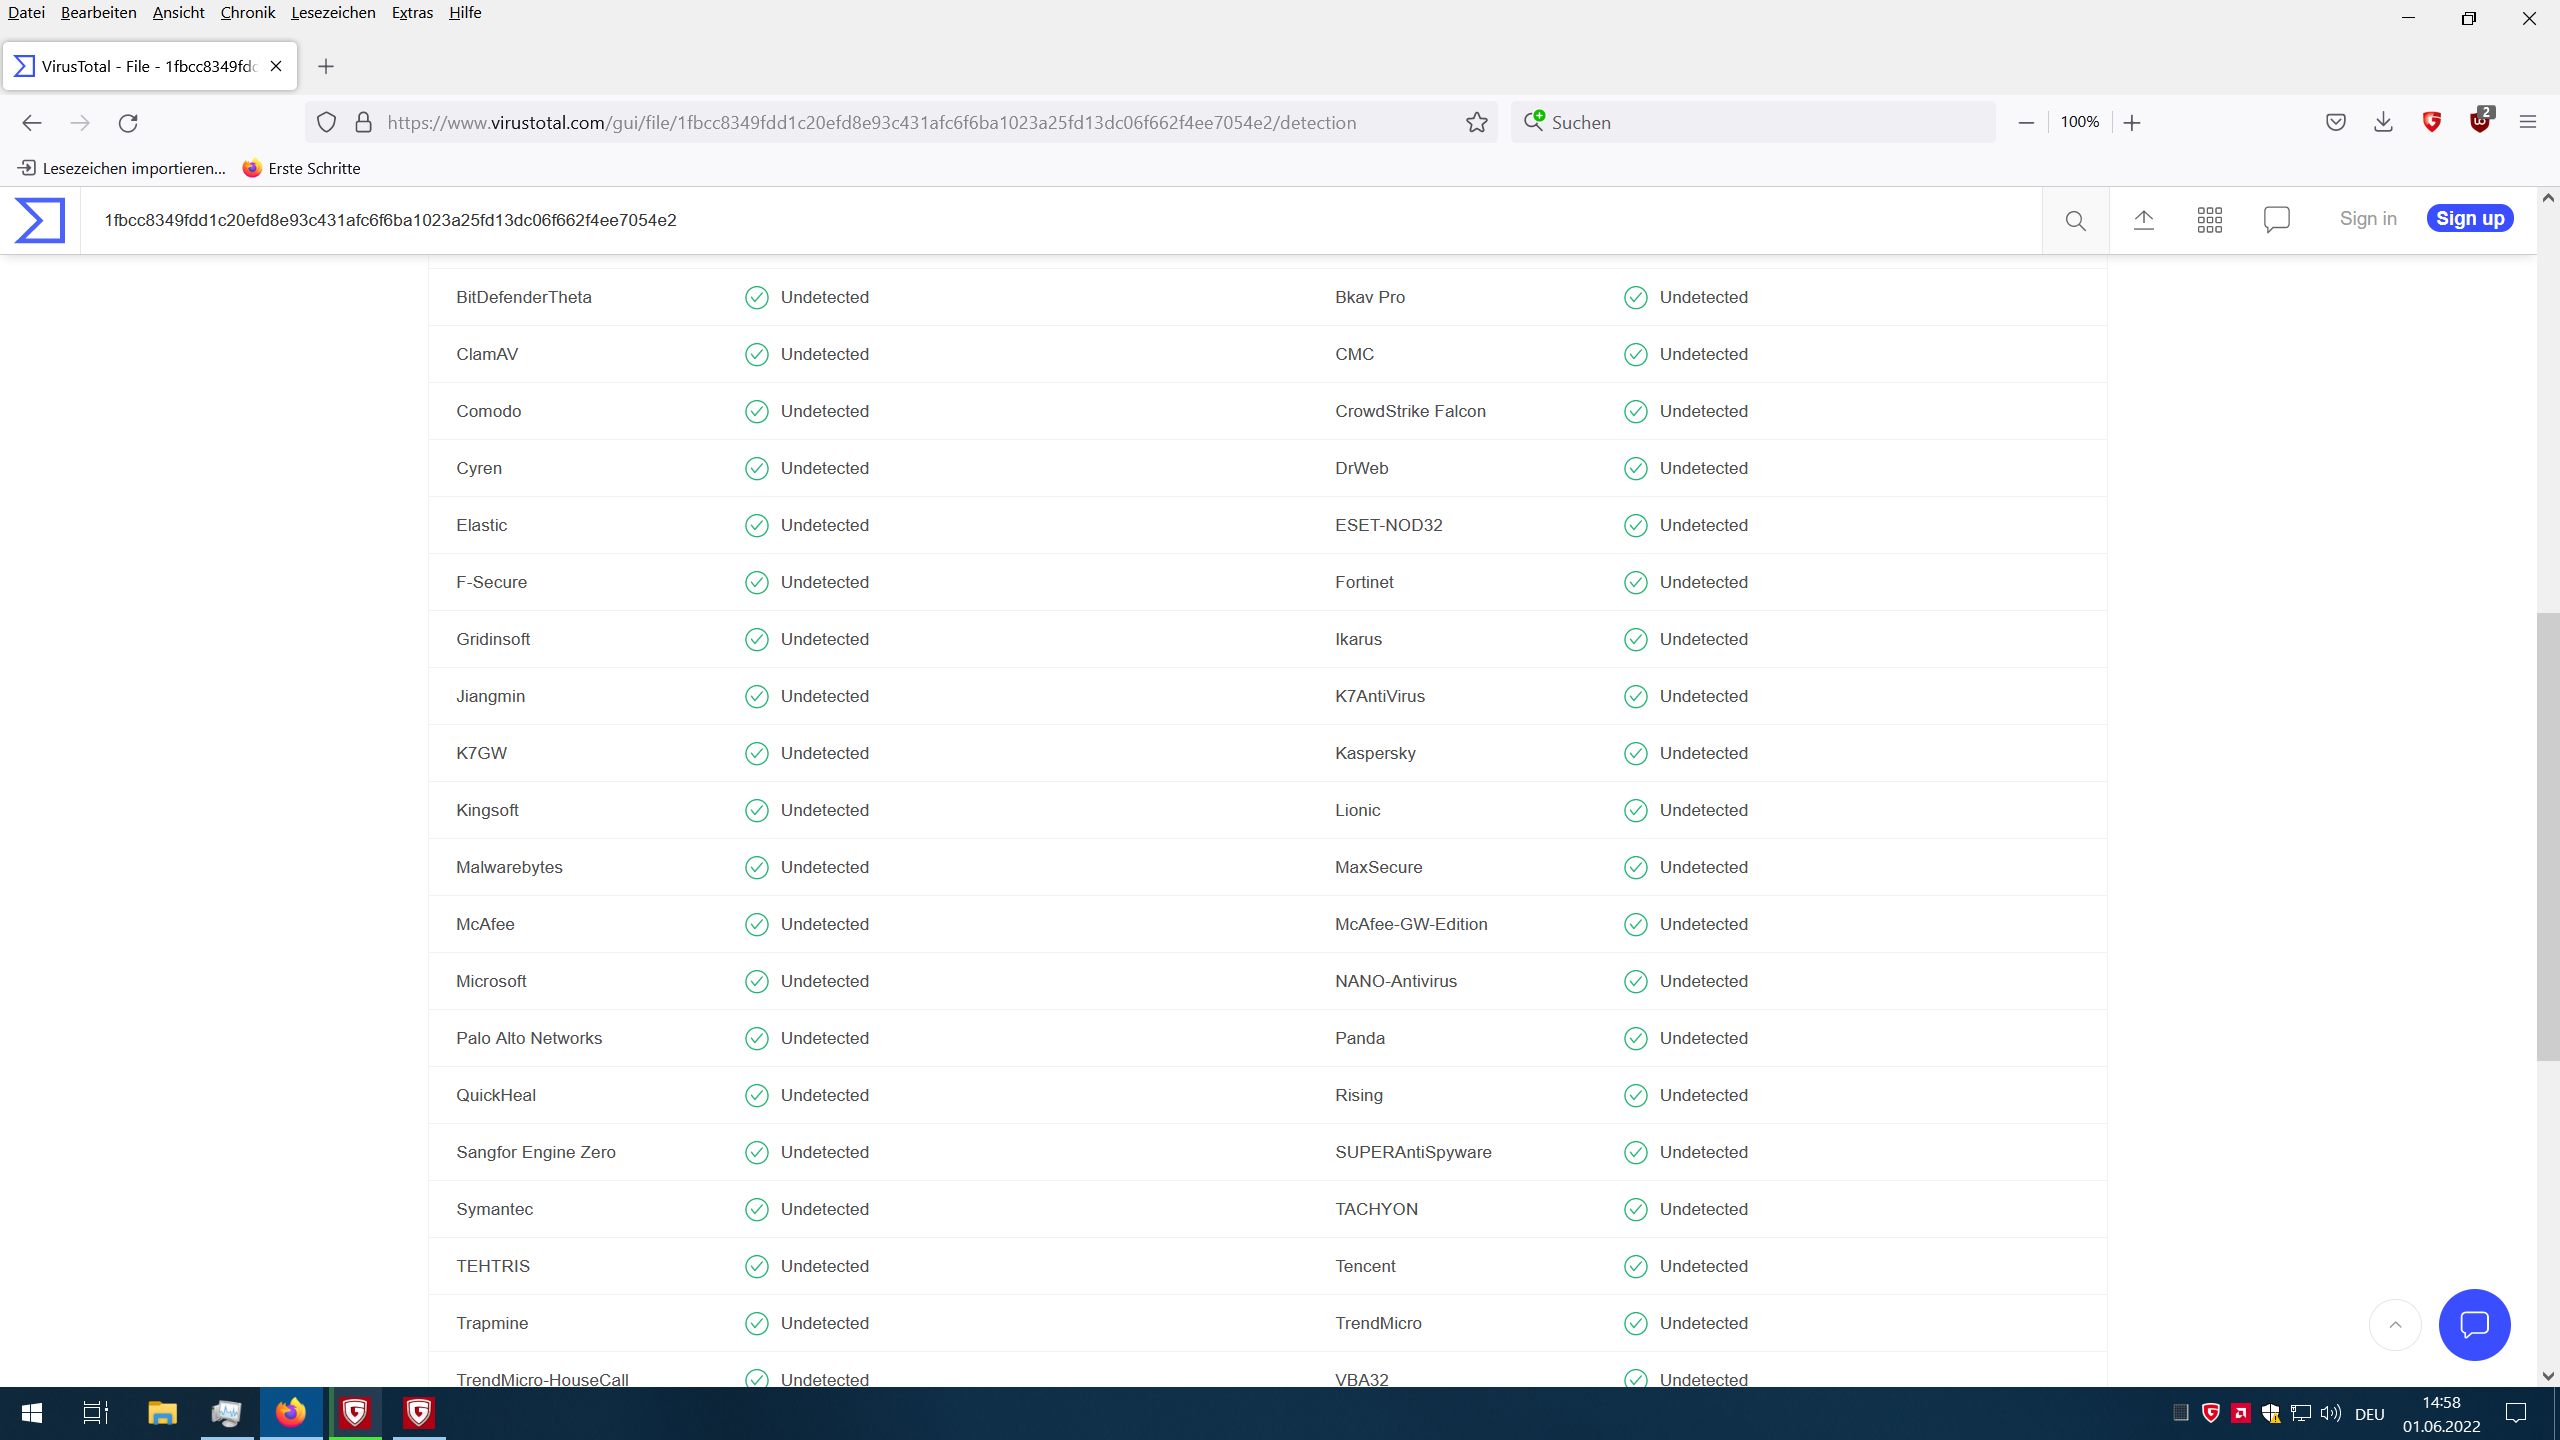Click the comments speech bubble icon in header
This screenshot has height=1440, width=2560.
(x=2276, y=220)
